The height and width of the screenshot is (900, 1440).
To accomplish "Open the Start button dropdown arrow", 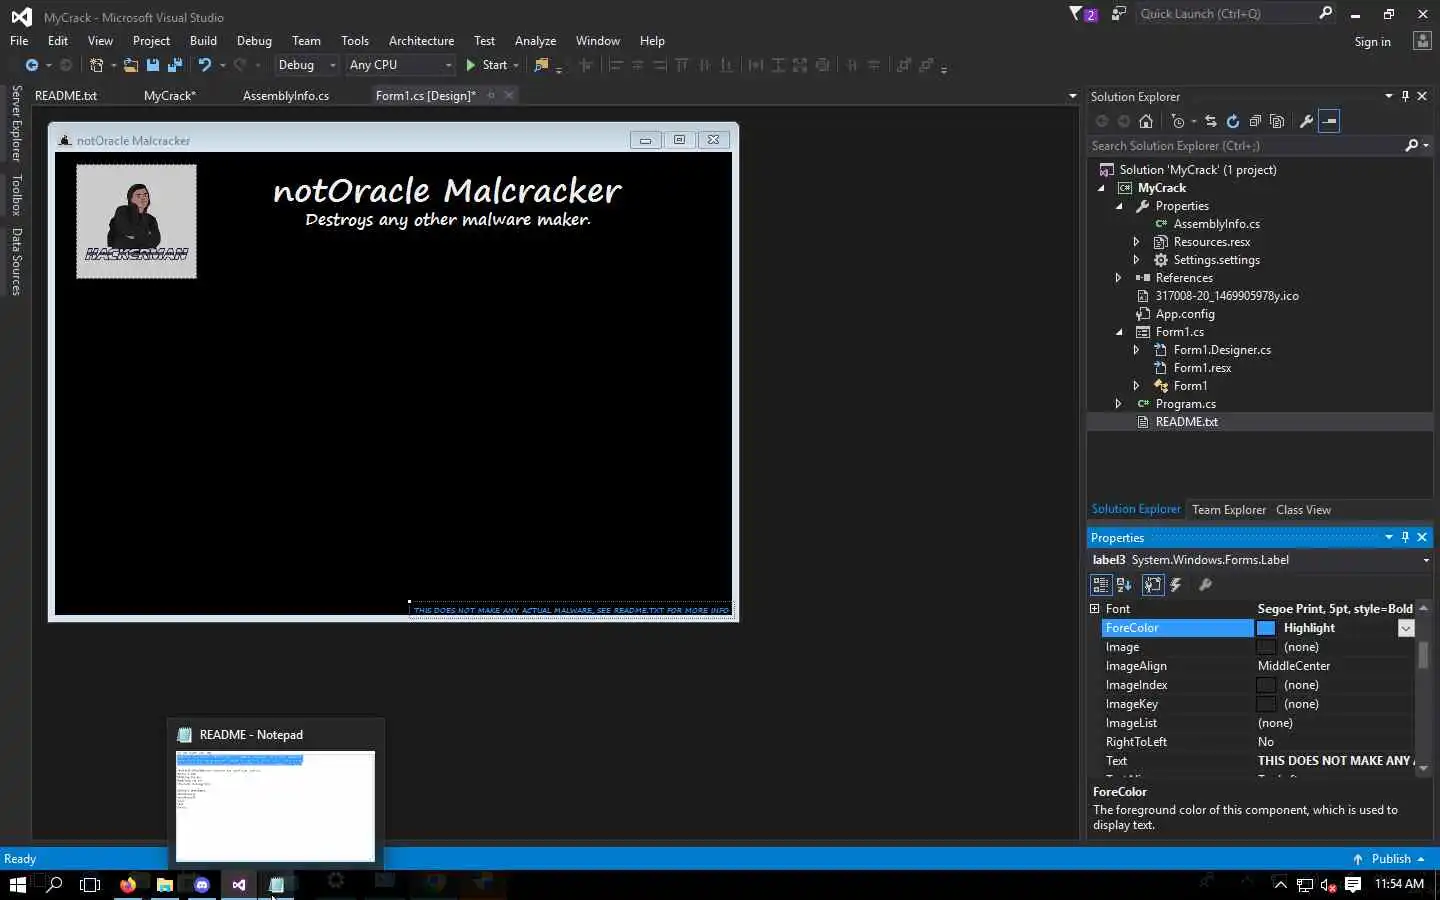I will [516, 65].
